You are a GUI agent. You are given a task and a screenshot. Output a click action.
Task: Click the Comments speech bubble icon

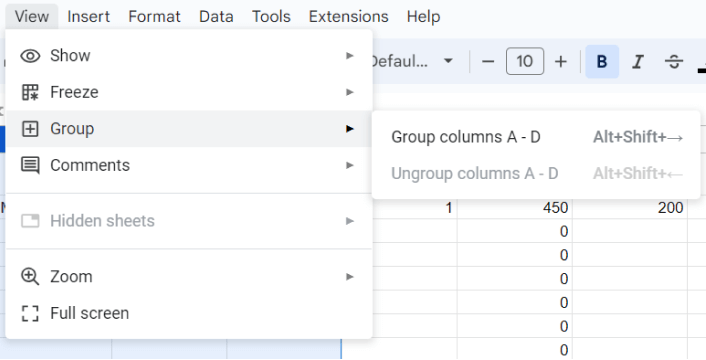point(30,166)
